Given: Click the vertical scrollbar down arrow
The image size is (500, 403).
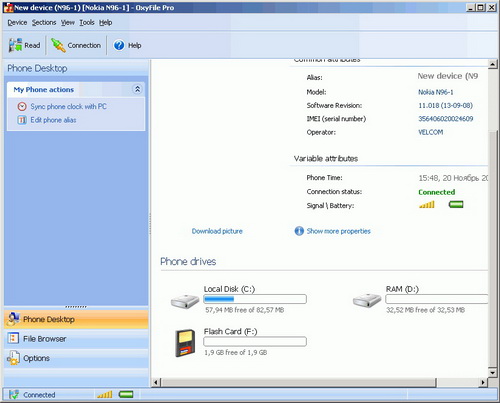Looking at the screenshot, I should (x=493, y=372).
